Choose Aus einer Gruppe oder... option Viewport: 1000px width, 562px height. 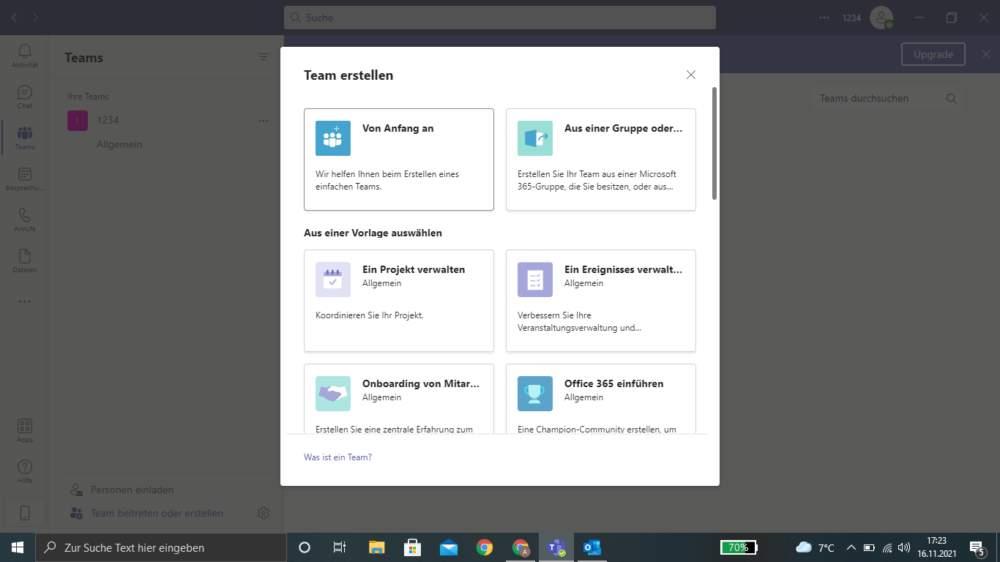601,159
